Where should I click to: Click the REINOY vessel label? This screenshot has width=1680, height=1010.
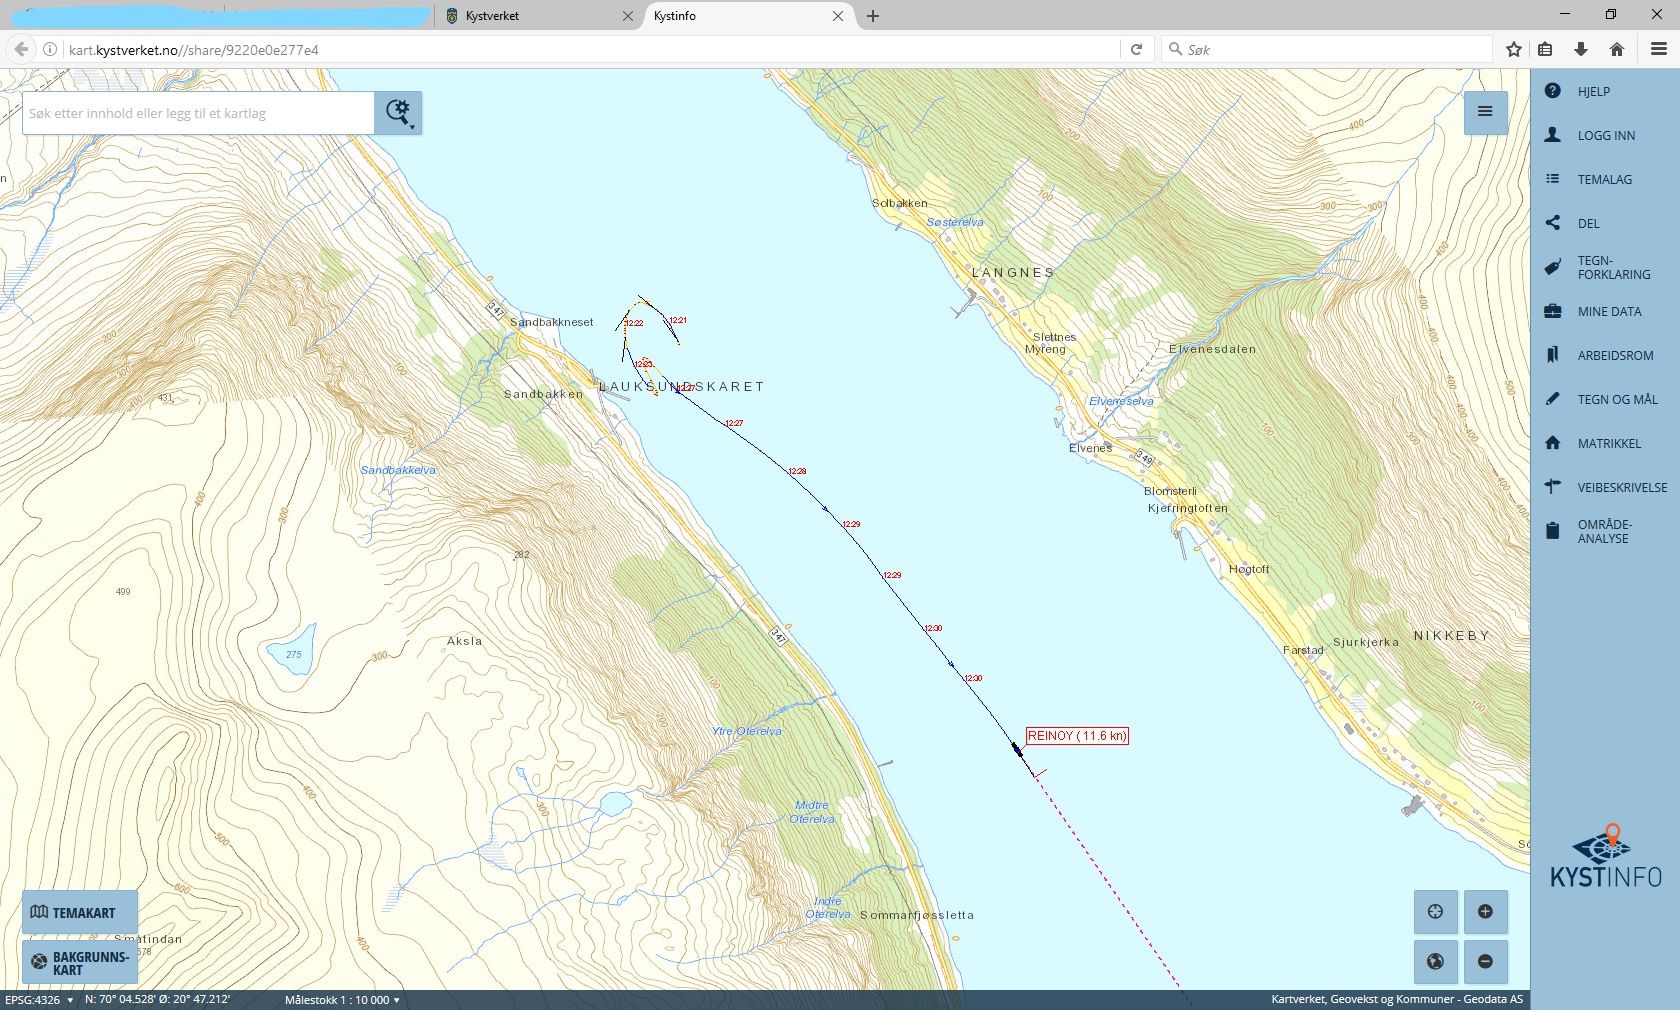pyautogui.click(x=1077, y=736)
